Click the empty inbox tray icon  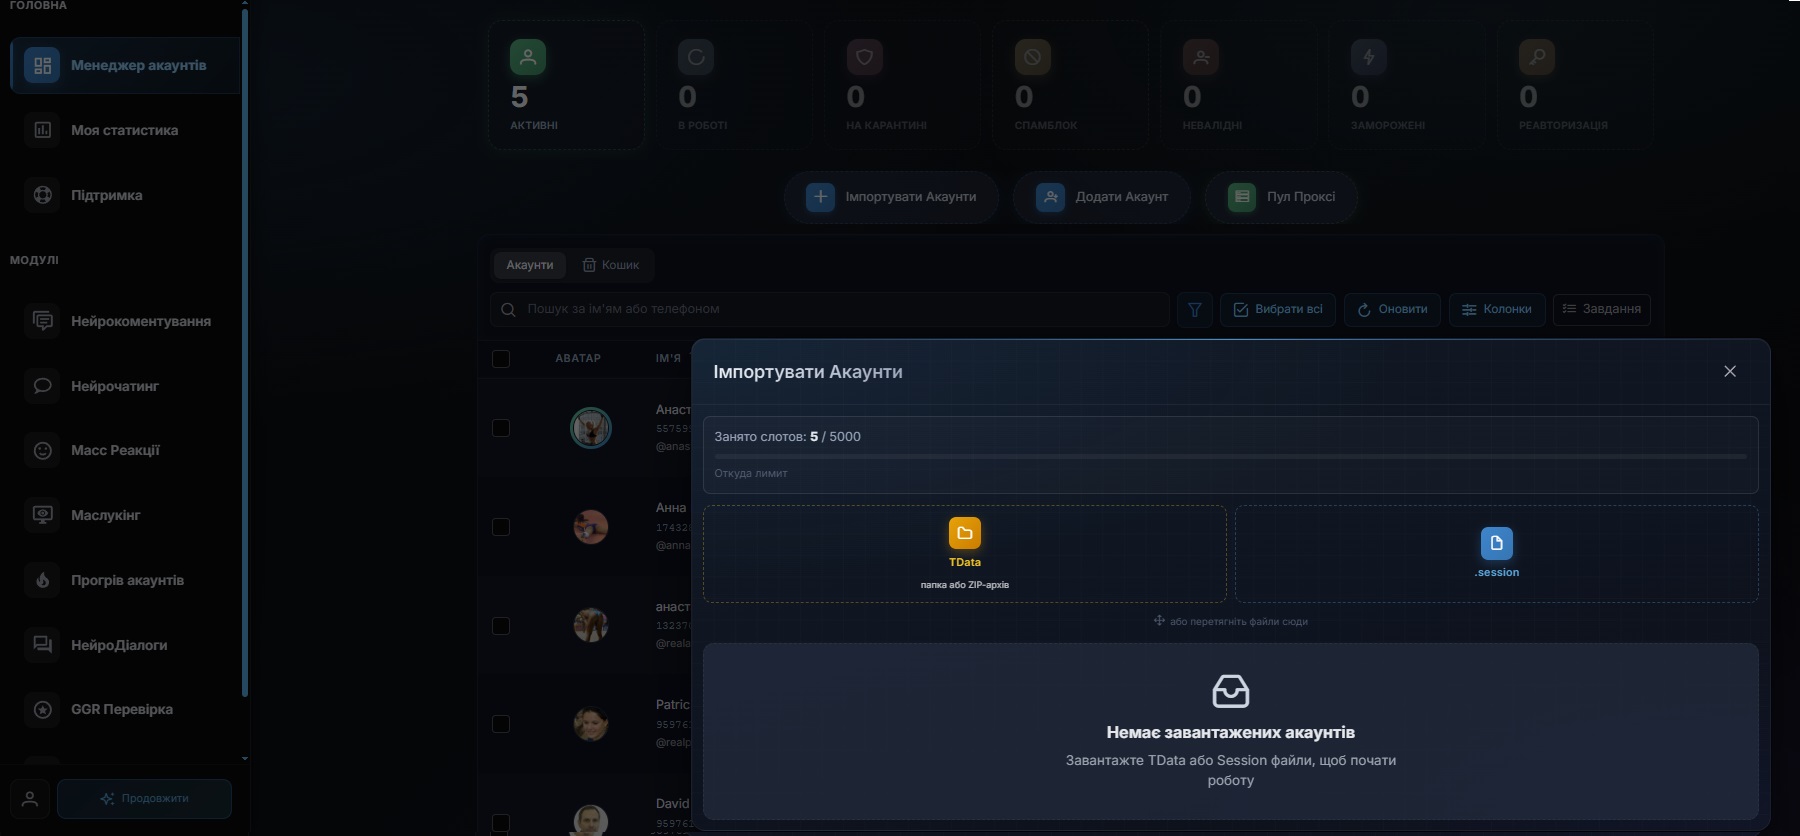tap(1231, 691)
